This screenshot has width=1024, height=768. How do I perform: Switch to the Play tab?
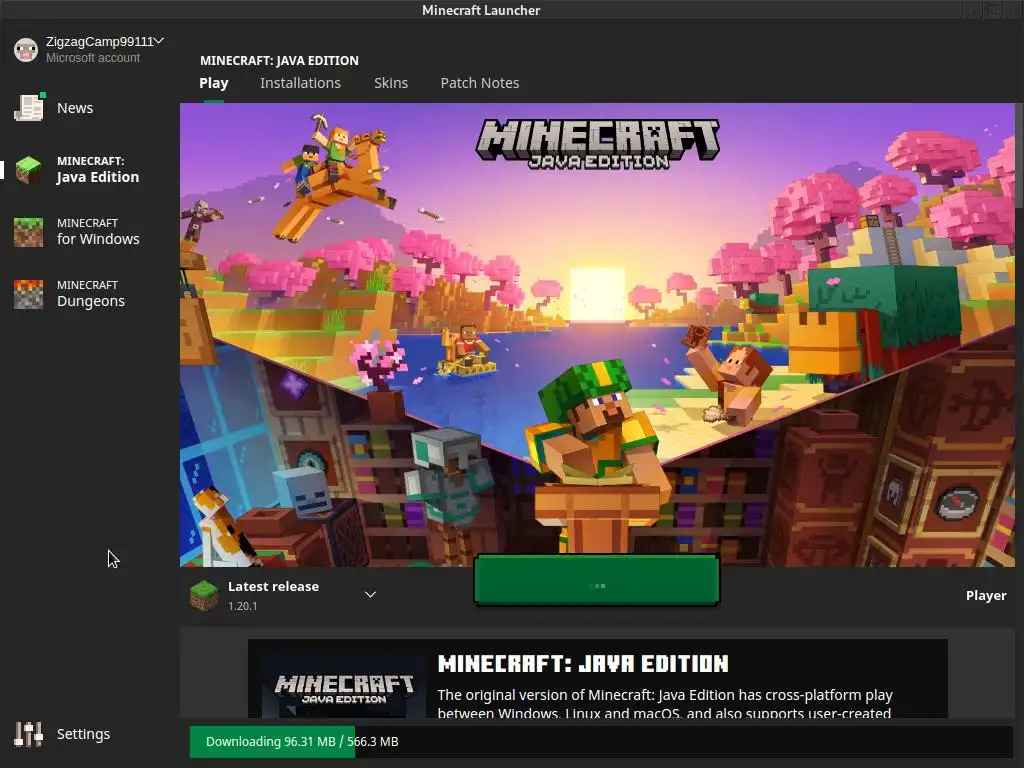point(214,83)
